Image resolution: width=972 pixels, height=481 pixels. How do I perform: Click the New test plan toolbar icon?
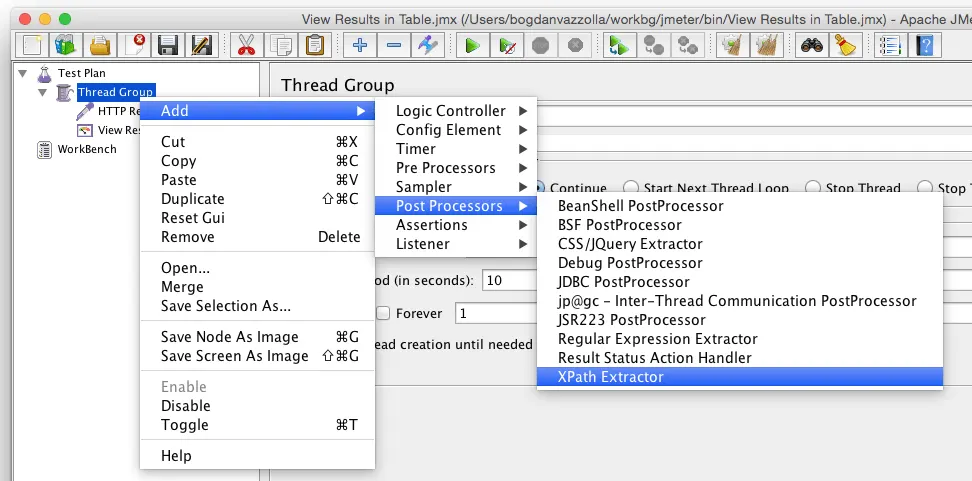click(x=32, y=45)
